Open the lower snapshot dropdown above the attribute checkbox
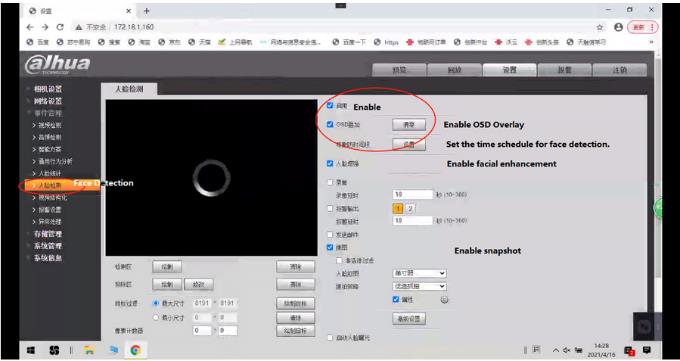Image resolution: width=680 pixels, height=361 pixels. click(419, 286)
